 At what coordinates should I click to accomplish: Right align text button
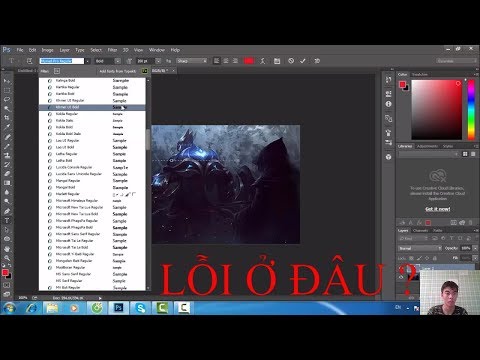[235, 61]
